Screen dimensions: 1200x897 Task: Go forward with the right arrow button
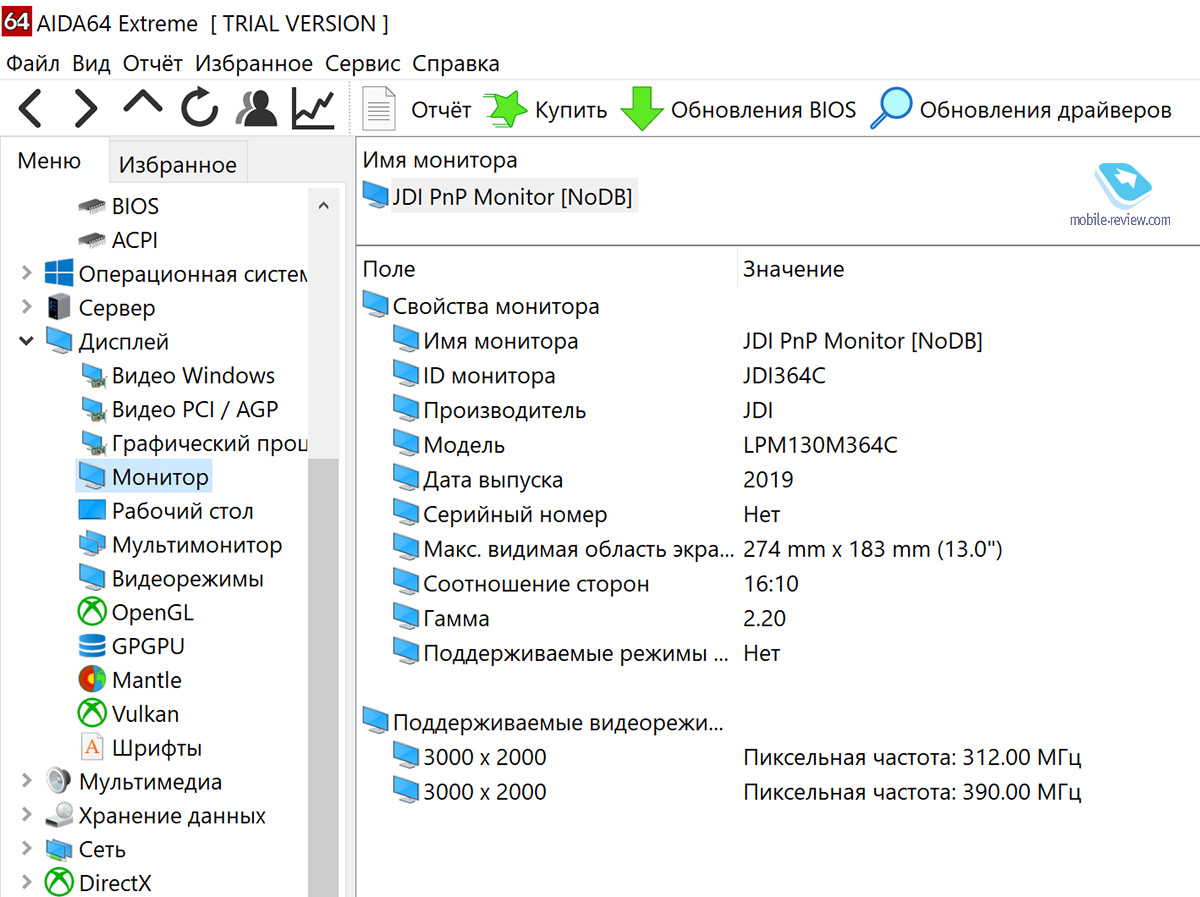86,108
